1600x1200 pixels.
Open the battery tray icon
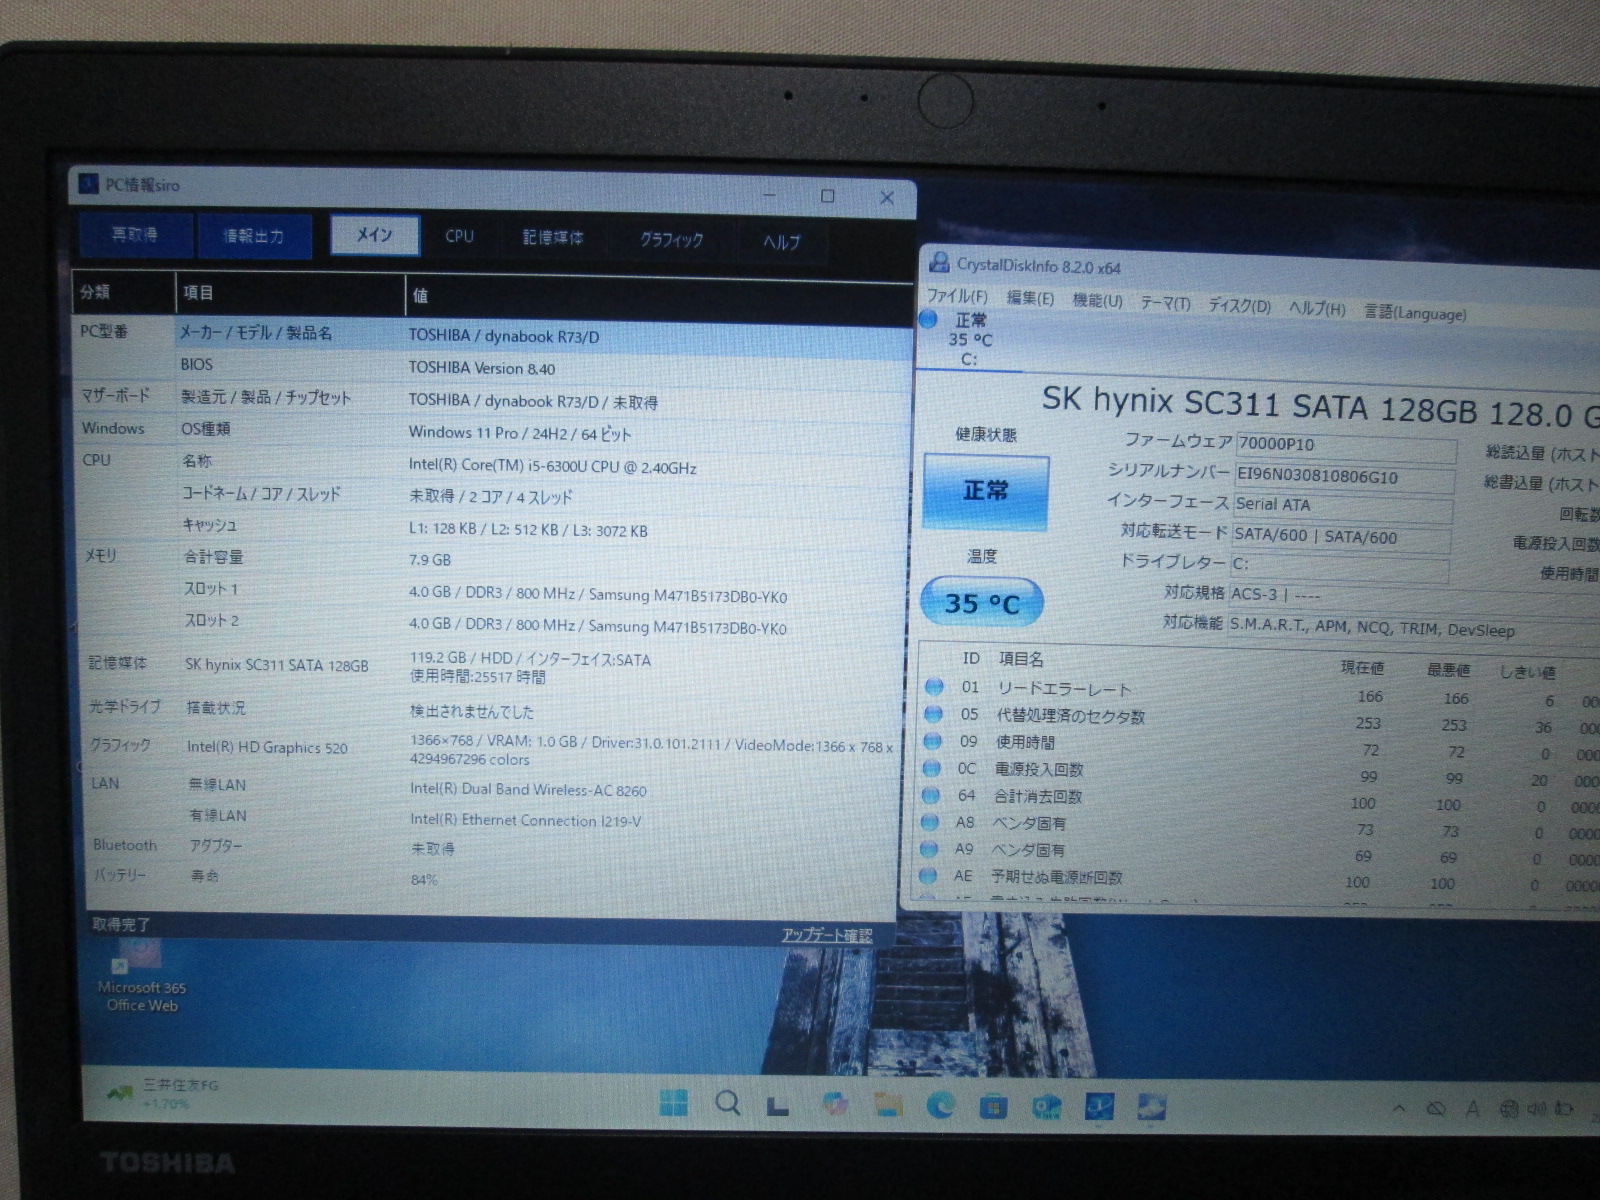click(1565, 1108)
